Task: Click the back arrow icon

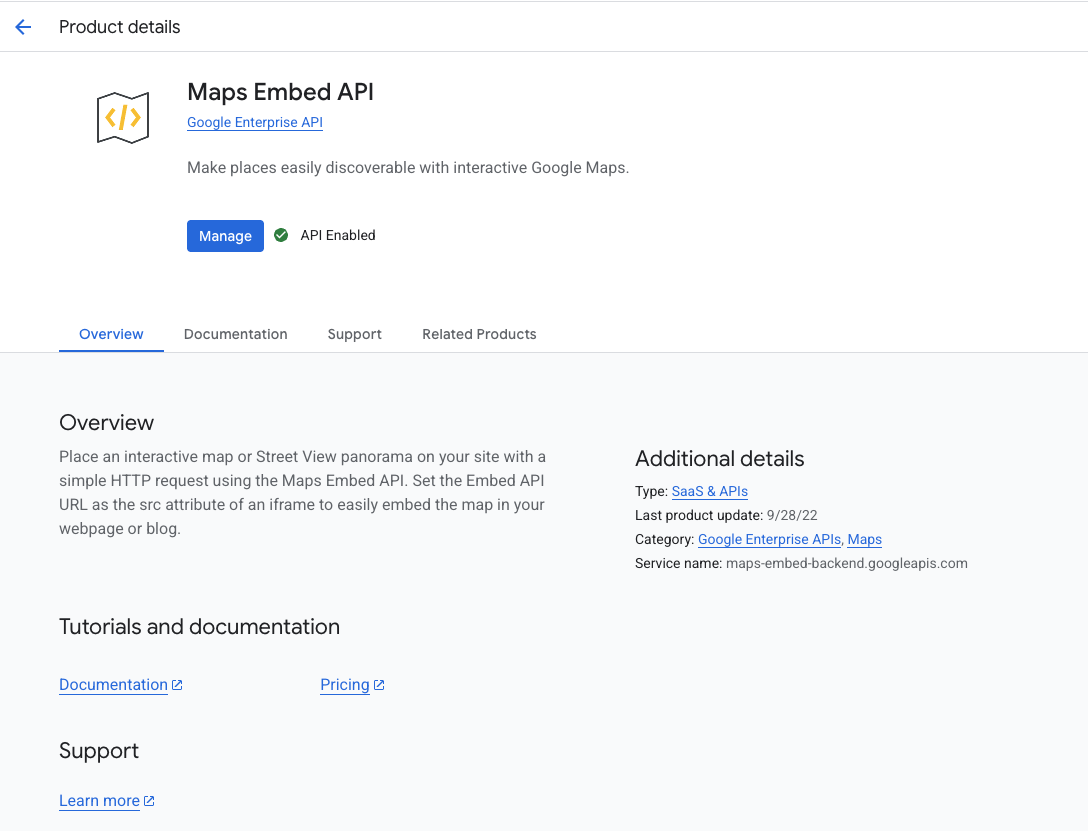Action: tap(23, 27)
